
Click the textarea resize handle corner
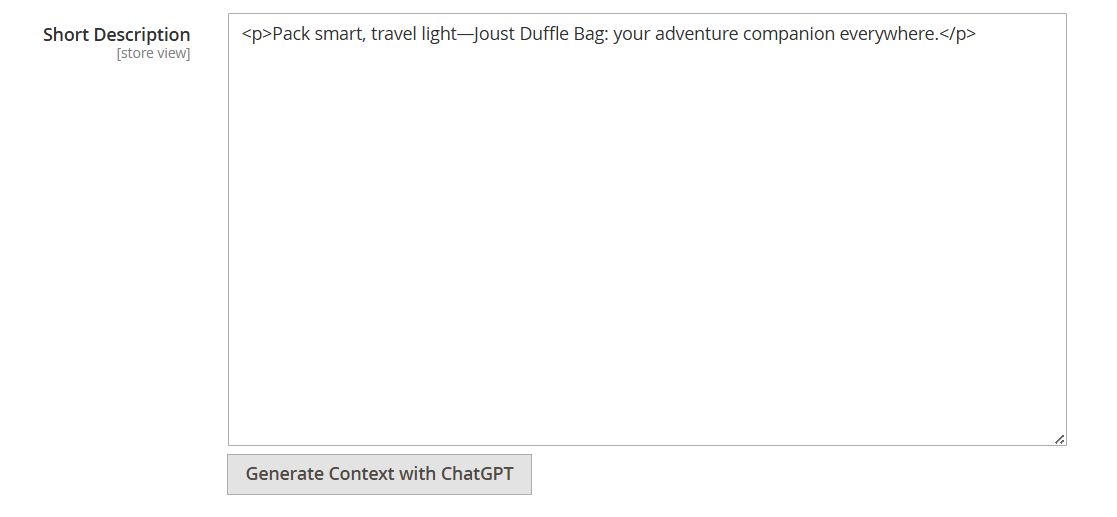(x=1059, y=438)
